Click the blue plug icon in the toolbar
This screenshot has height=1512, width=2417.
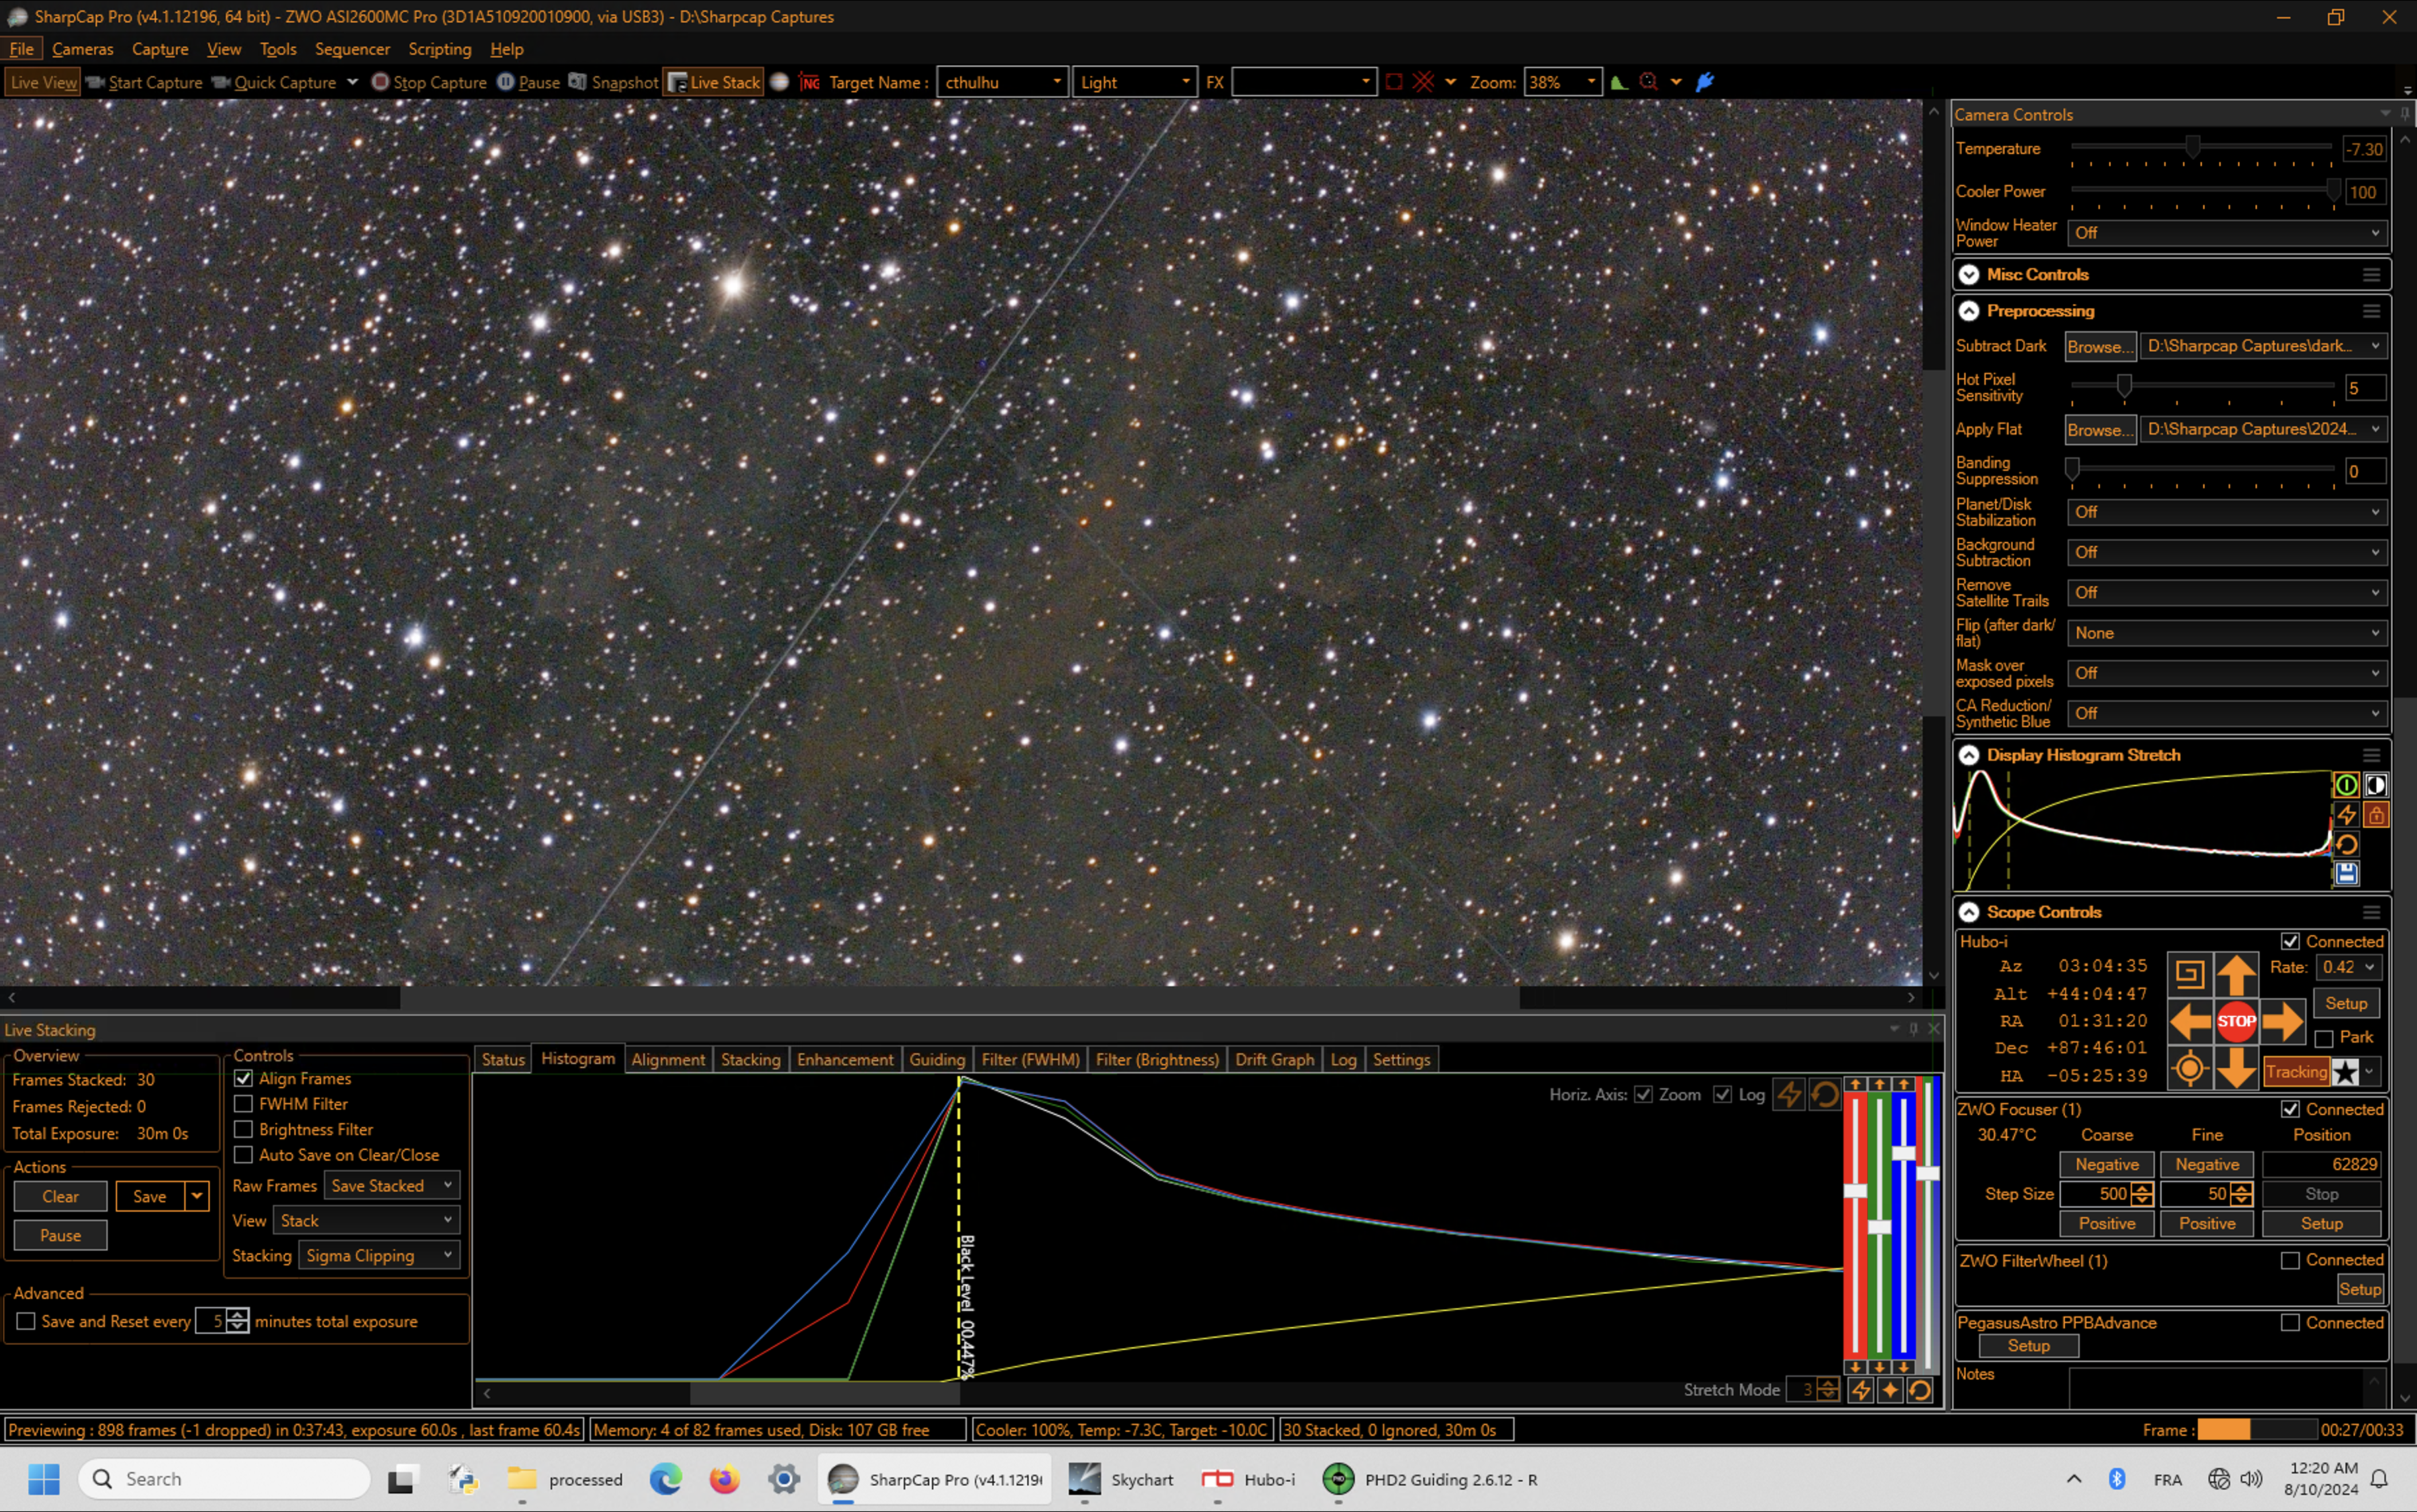point(1705,82)
